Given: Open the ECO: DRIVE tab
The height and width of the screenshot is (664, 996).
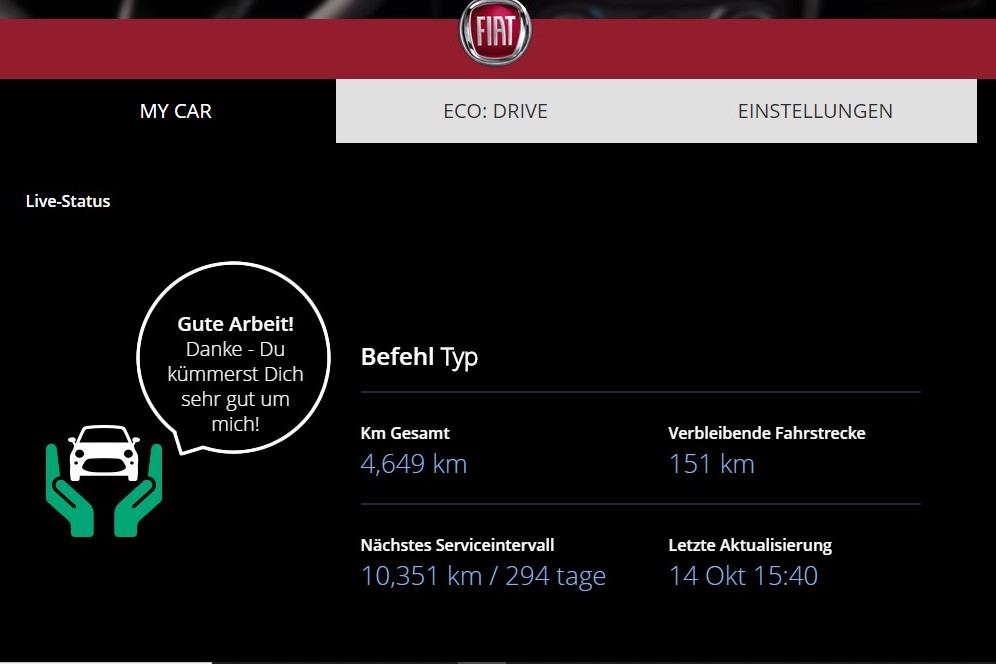Looking at the screenshot, I should click(495, 111).
